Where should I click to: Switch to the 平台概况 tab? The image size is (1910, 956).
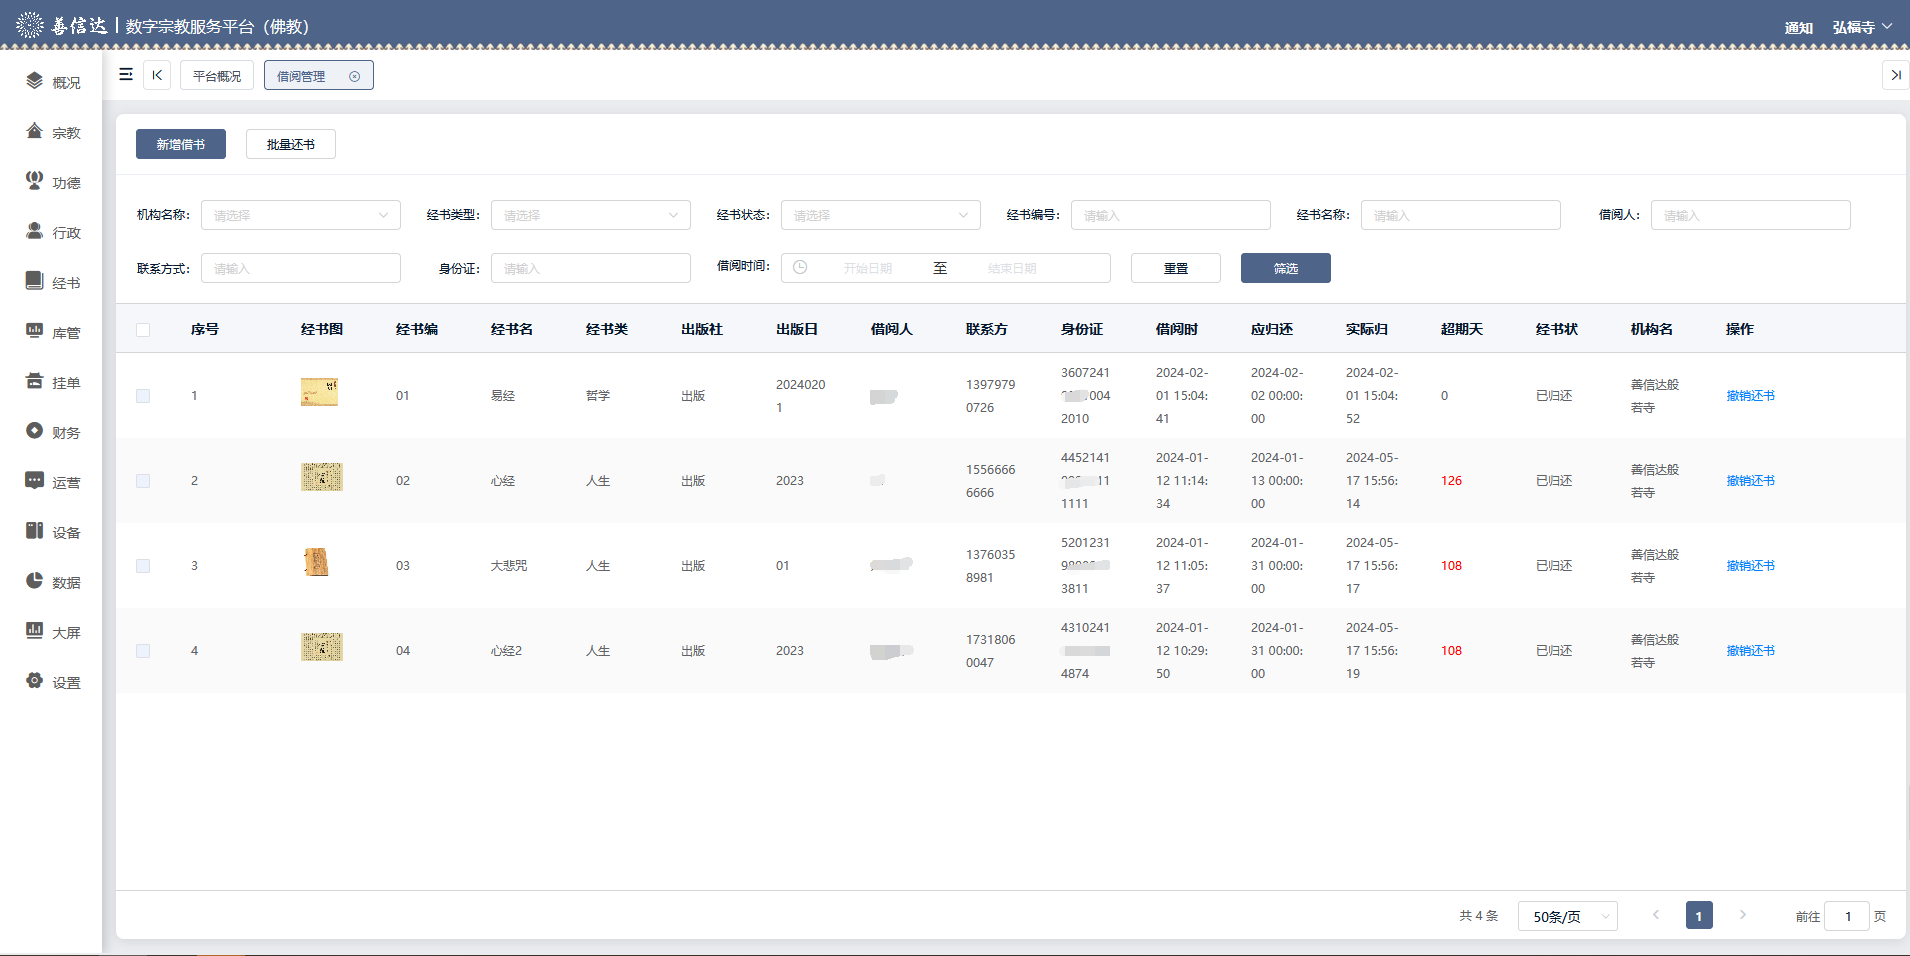217,76
